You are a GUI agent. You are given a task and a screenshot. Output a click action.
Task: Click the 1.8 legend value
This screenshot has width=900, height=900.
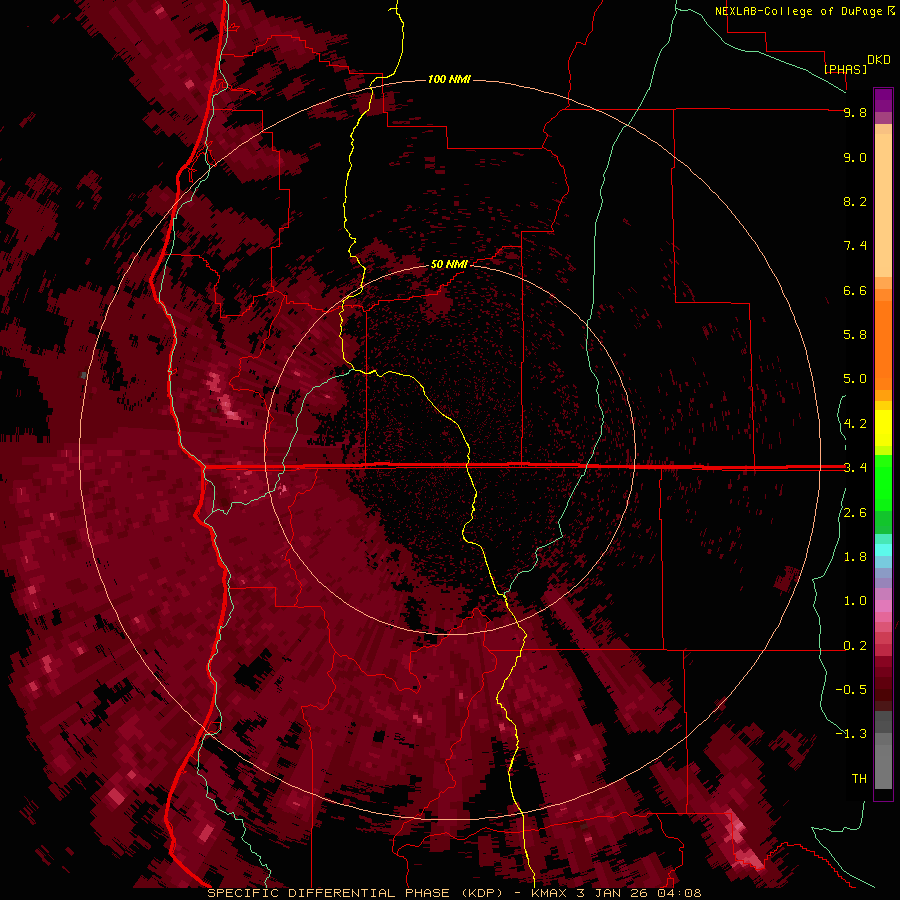pos(855,557)
